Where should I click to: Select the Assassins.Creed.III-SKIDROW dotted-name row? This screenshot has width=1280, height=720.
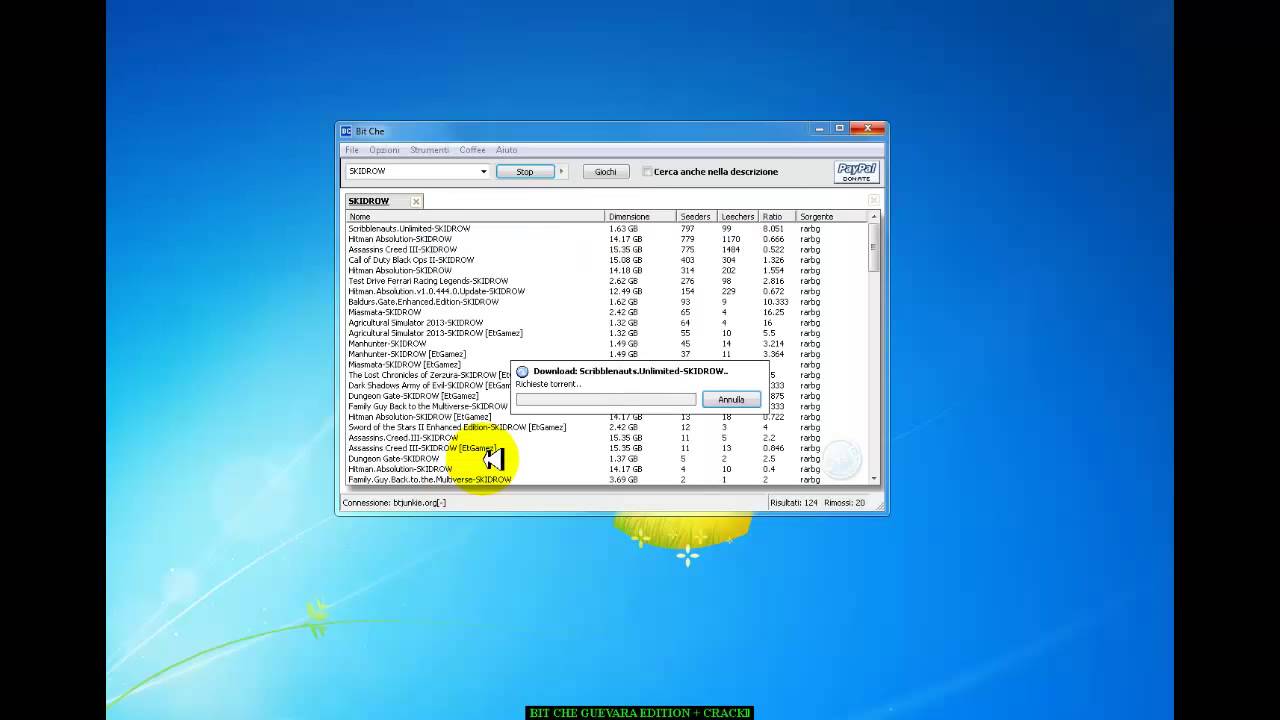point(607,438)
